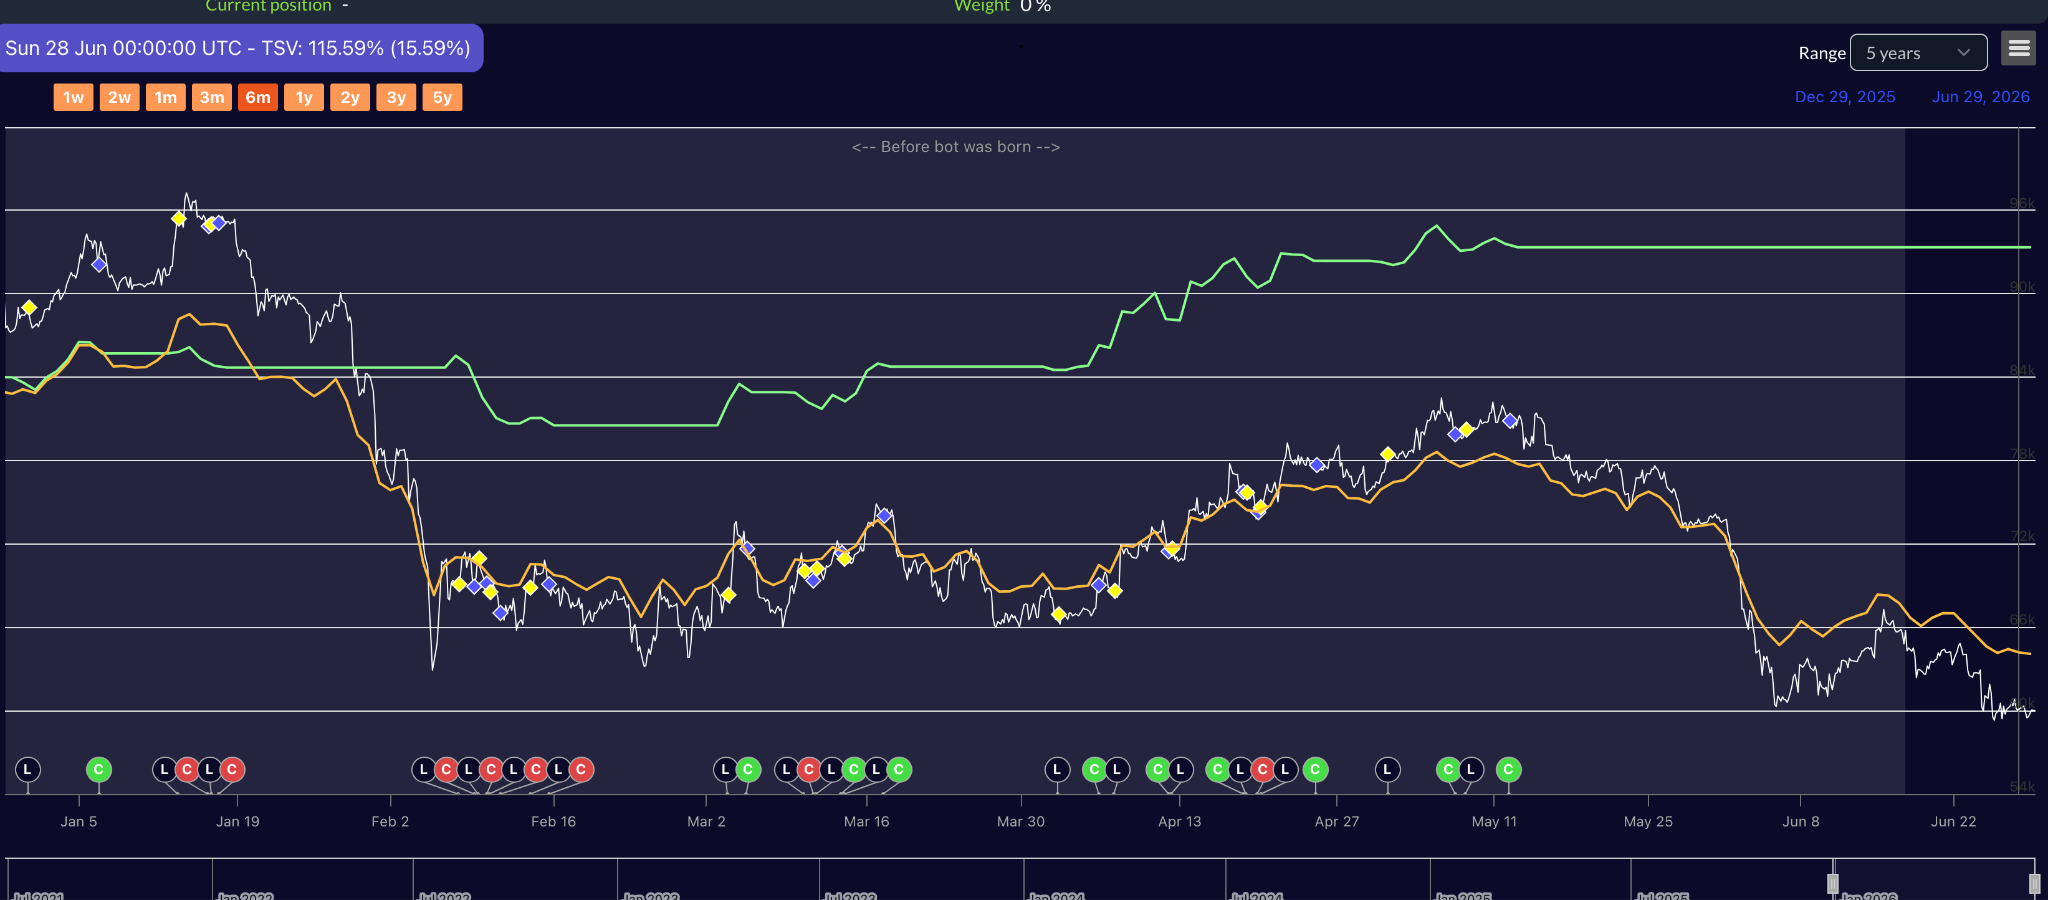Click the red C marker right after Feb 16
Viewport: 2048px width, 900px height.
coord(581,769)
